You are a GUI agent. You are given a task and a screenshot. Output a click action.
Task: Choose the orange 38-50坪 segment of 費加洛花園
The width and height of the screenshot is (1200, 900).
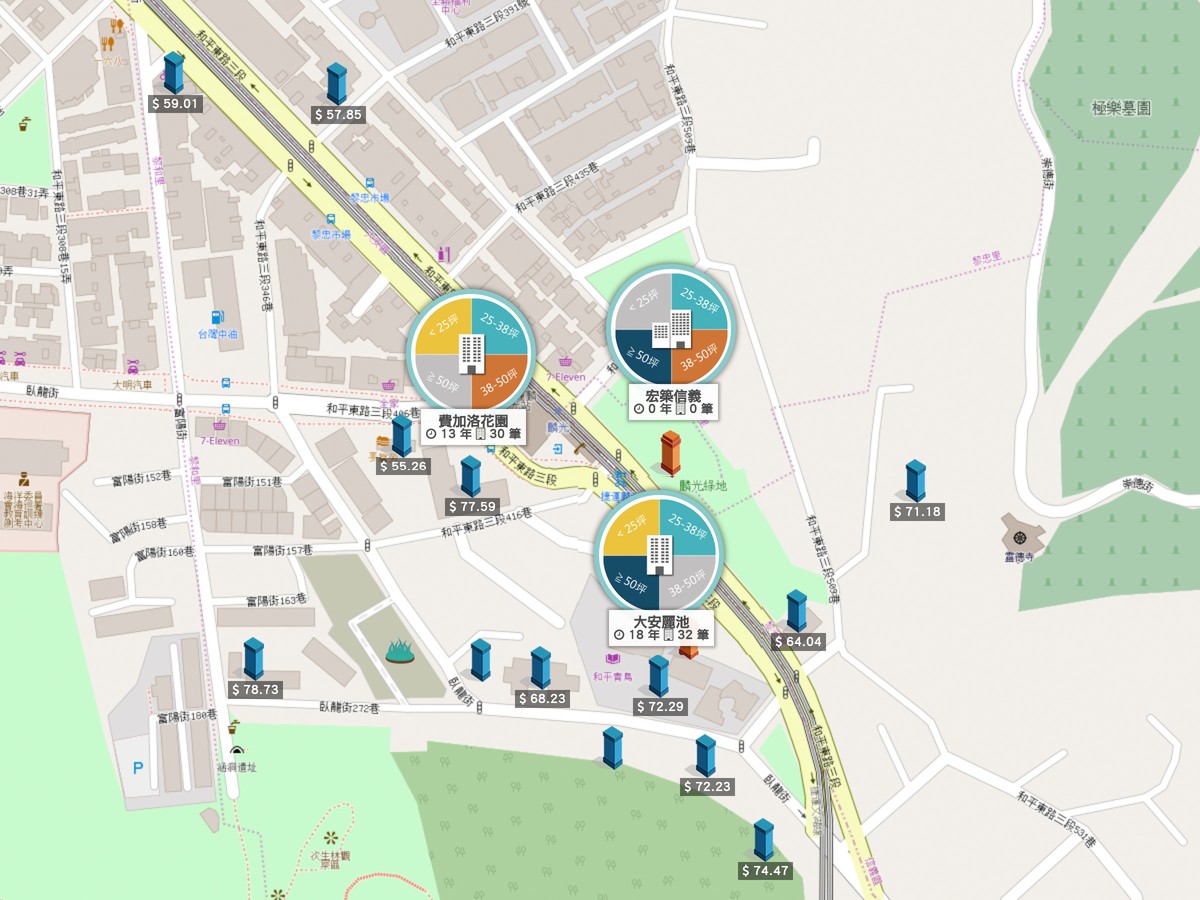pyautogui.click(x=500, y=381)
